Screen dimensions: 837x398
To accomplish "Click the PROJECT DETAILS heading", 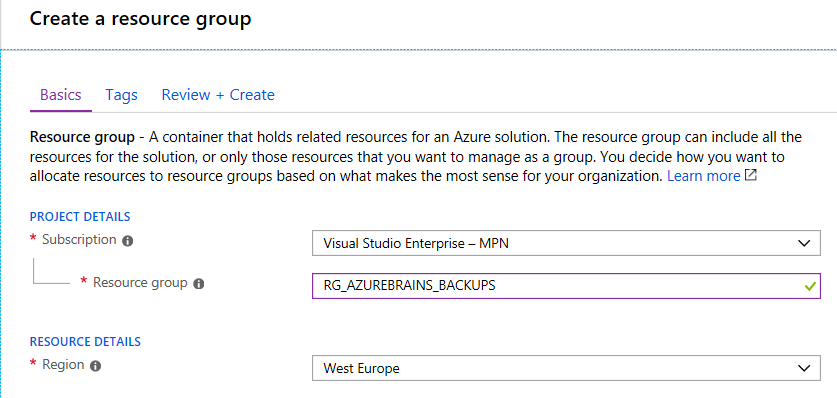I will [80, 217].
